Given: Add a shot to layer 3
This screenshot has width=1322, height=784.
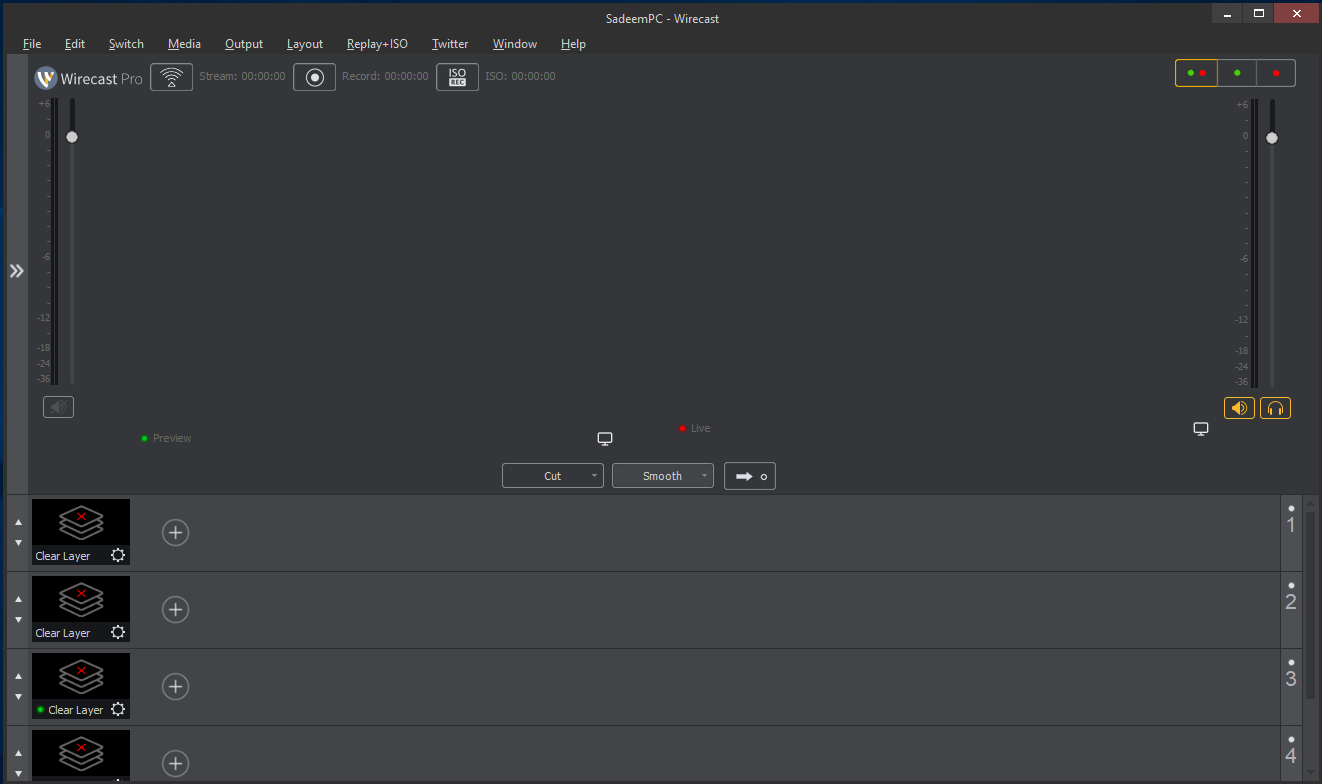Looking at the screenshot, I should click(176, 687).
